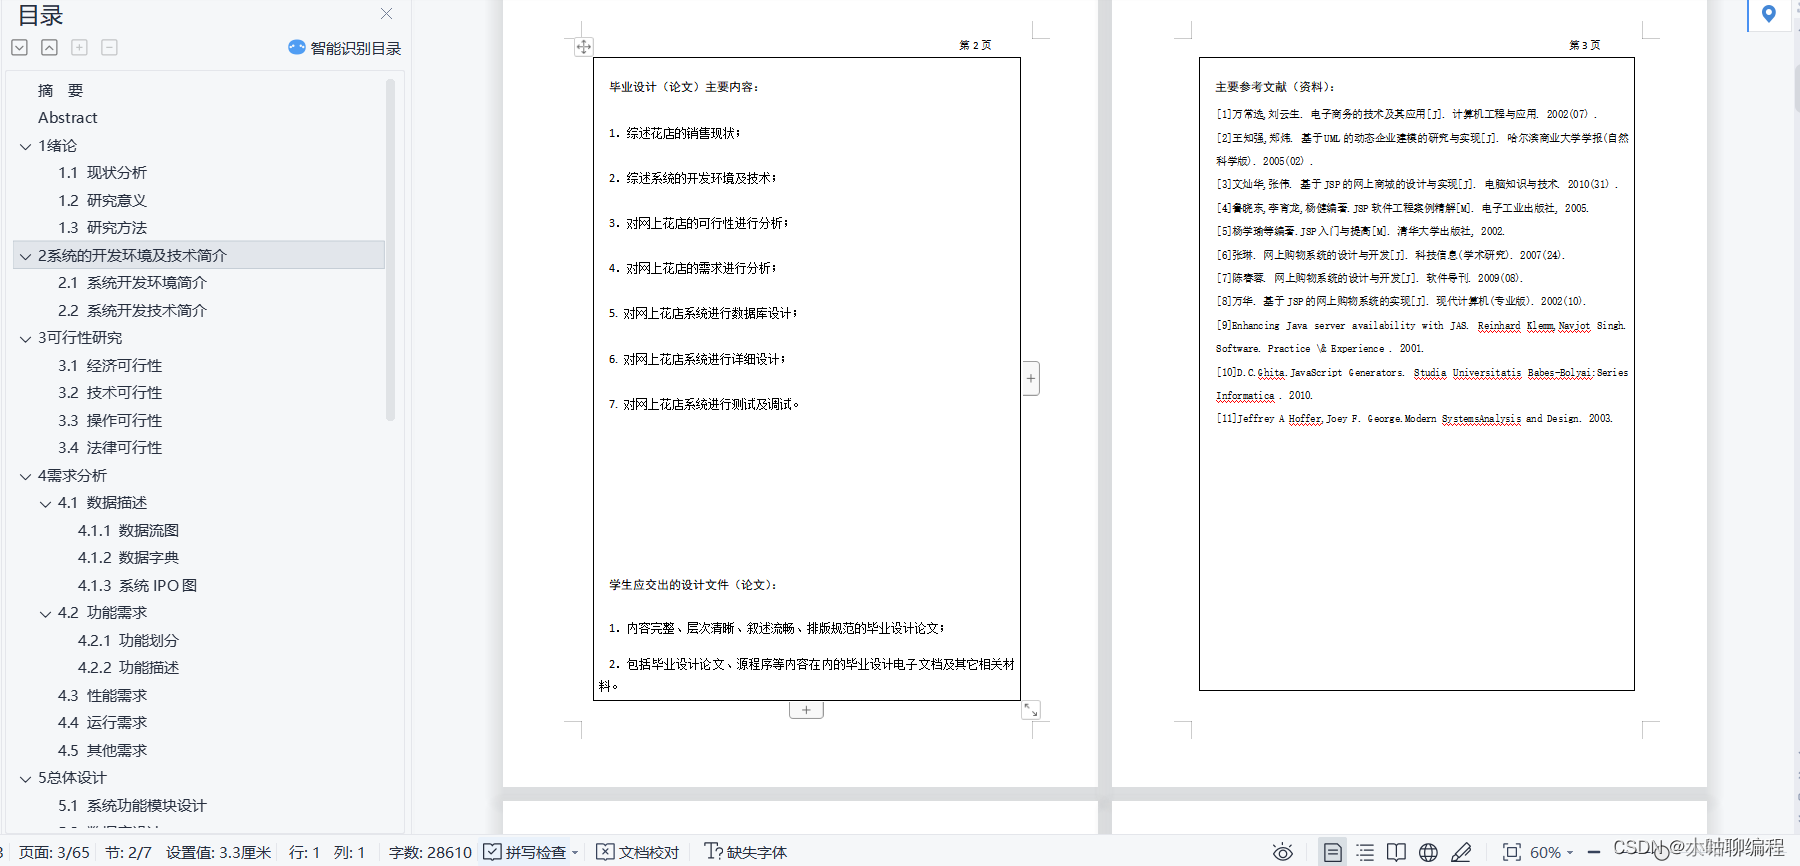Screen dimensions: 1800x866
Task: Open the Abstract heading in outline
Action: point(68,117)
